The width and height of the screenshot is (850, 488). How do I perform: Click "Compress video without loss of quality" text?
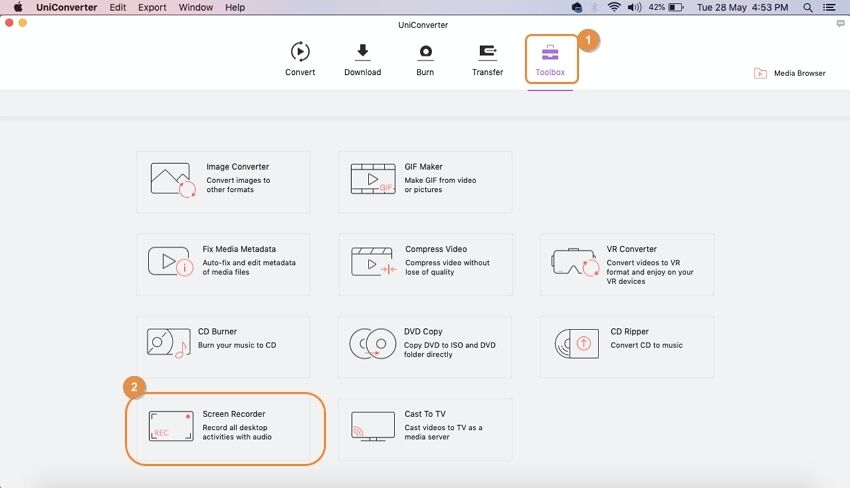pos(447,267)
